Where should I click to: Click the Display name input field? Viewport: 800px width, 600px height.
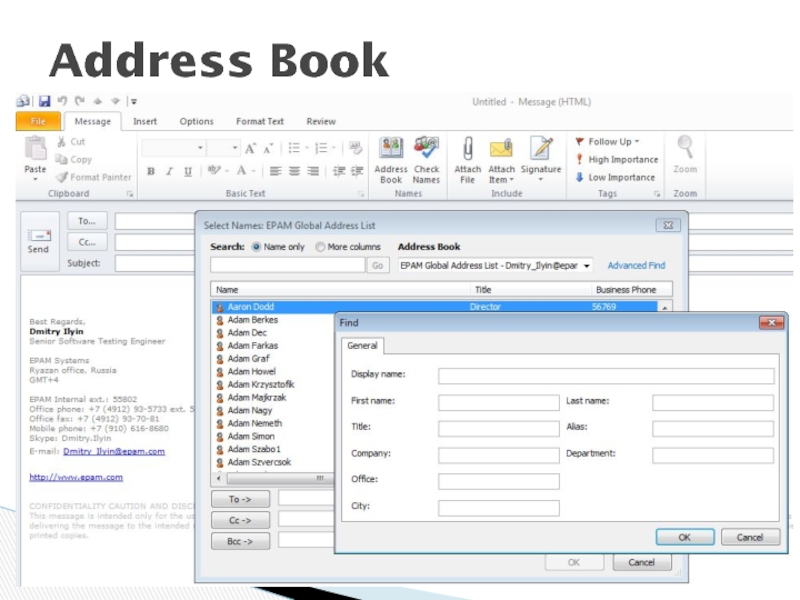click(x=605, y=376)
